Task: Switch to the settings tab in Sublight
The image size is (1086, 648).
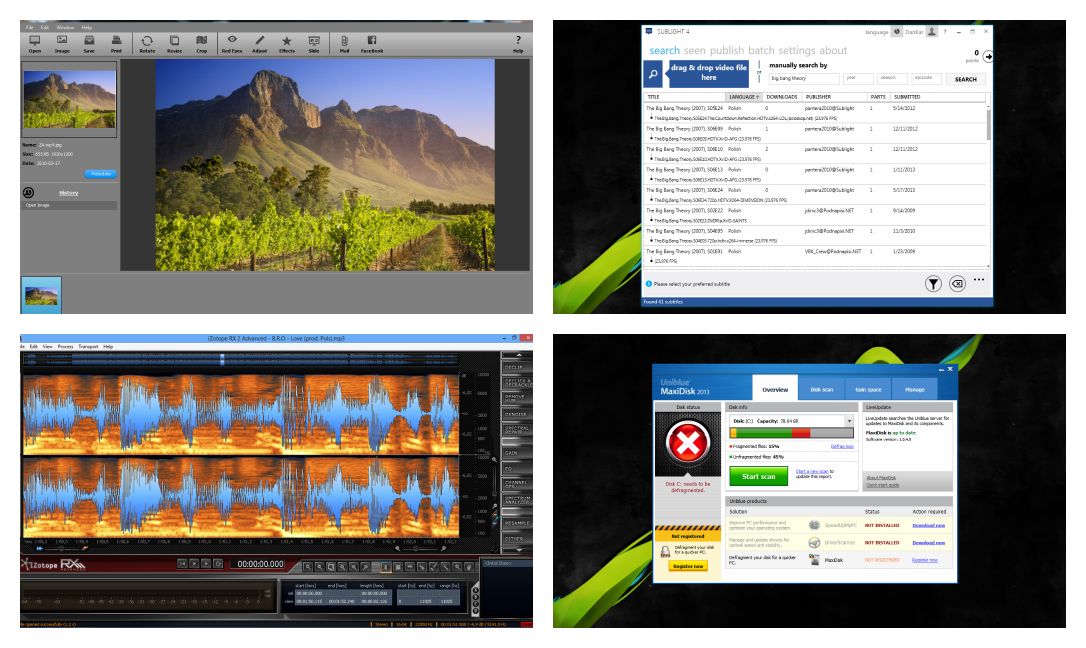Action: click(796, 51)
